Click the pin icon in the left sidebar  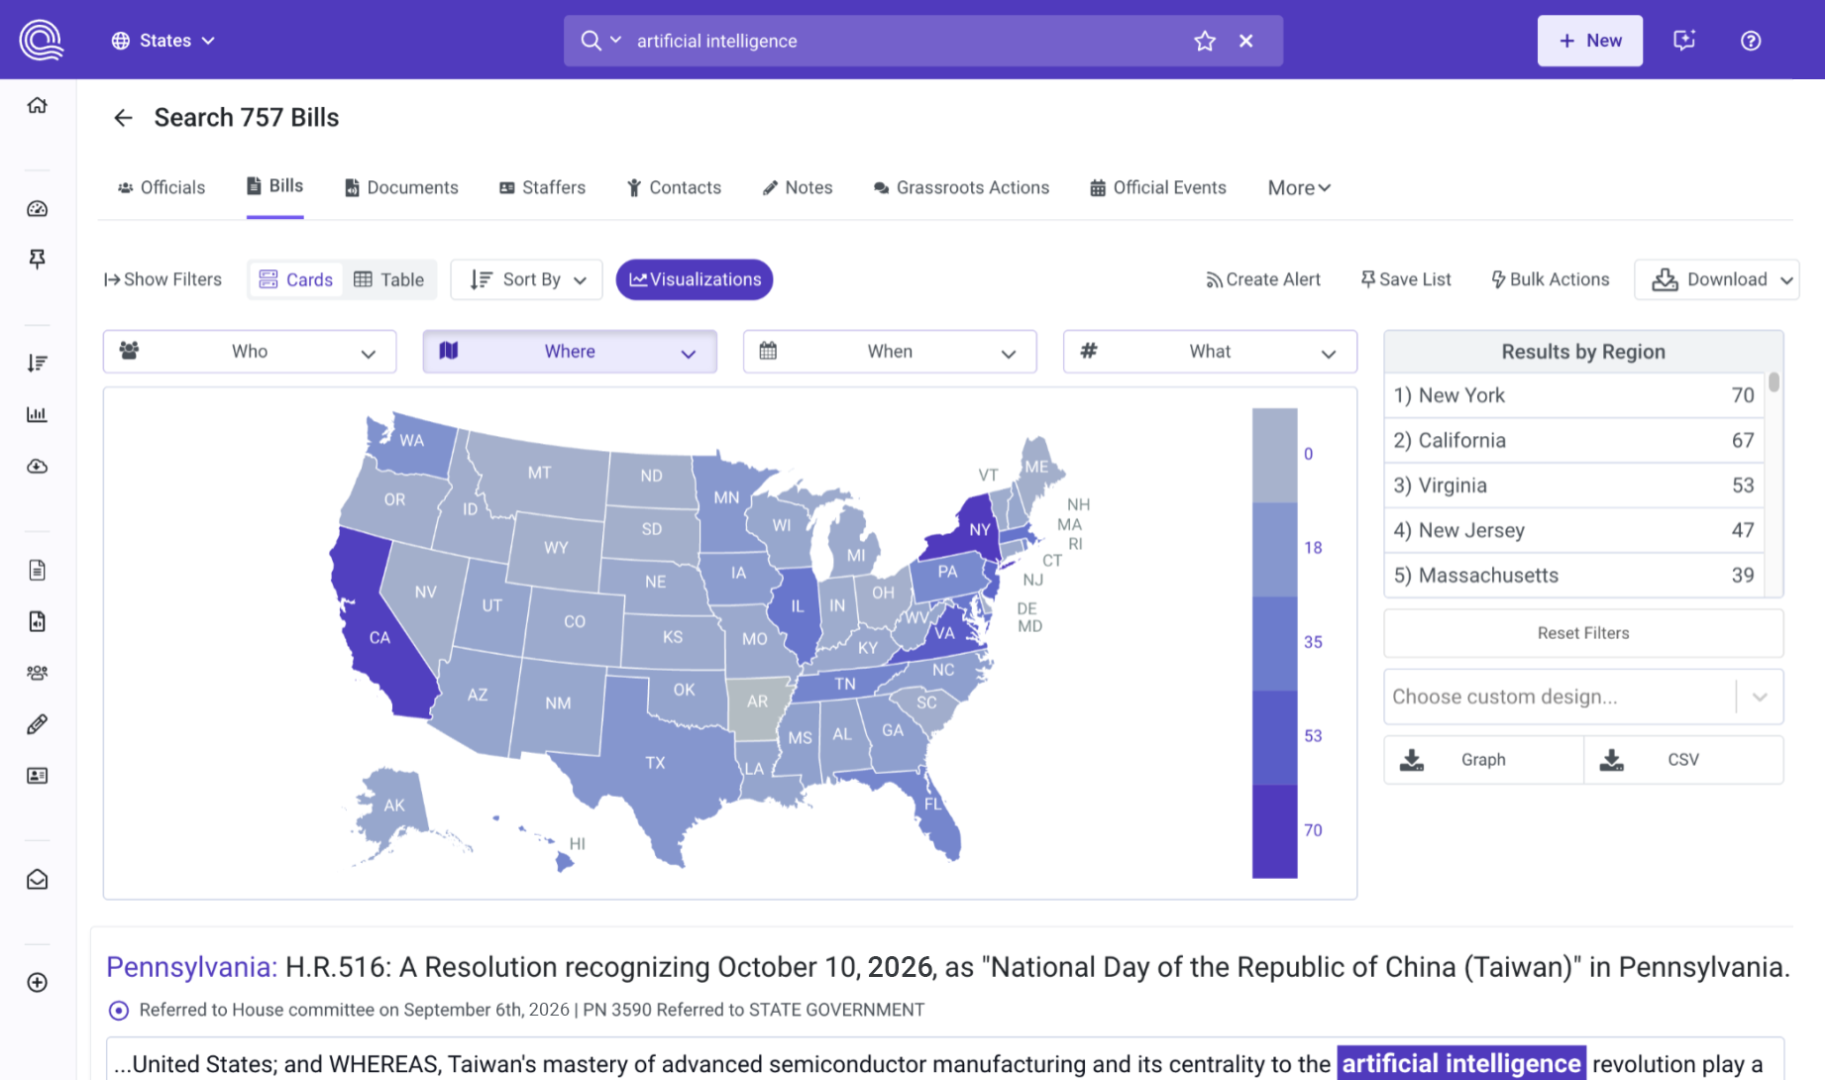coord(37,259)
